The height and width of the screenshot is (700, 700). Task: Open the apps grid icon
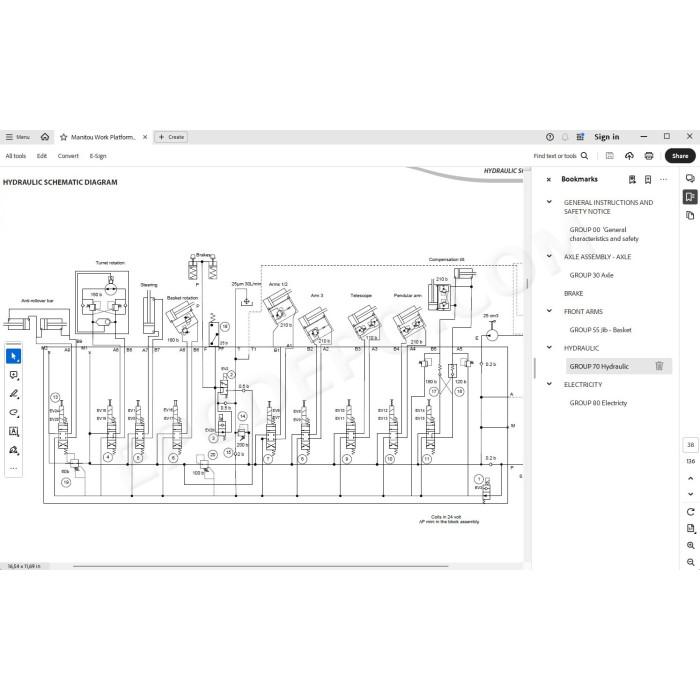580,137
